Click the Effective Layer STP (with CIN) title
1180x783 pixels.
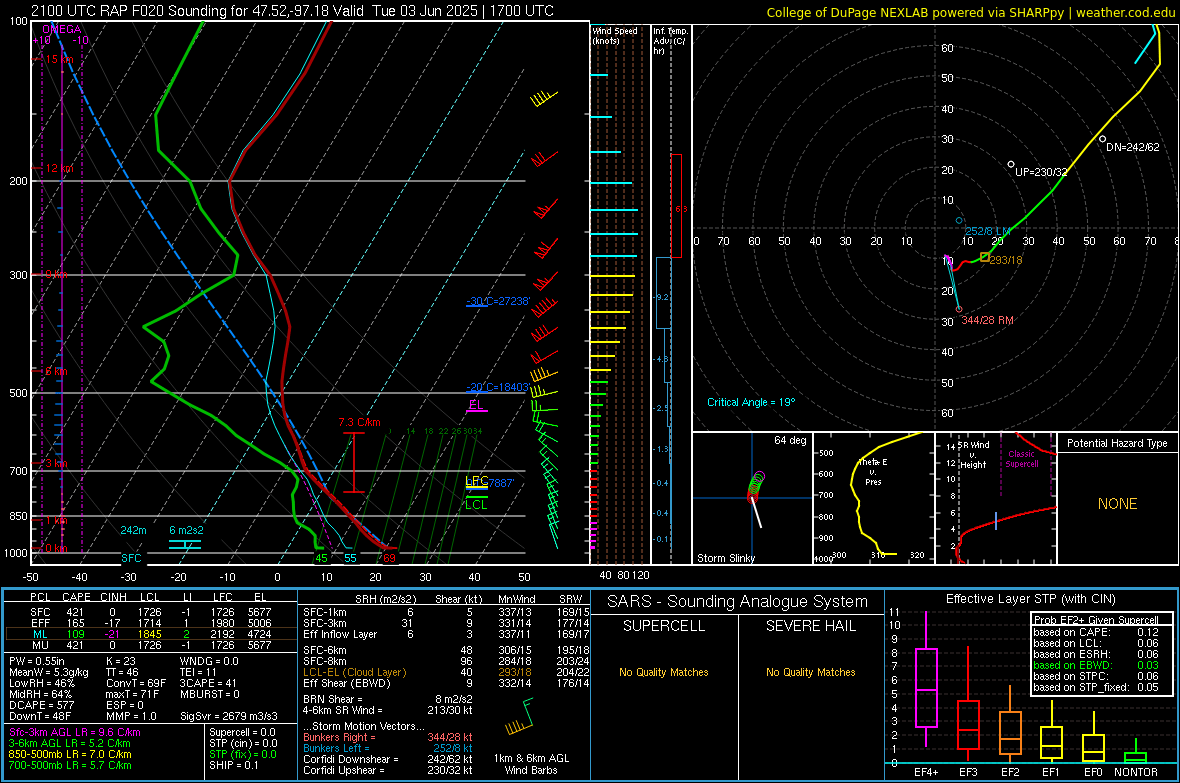(x=1031, y=599)
